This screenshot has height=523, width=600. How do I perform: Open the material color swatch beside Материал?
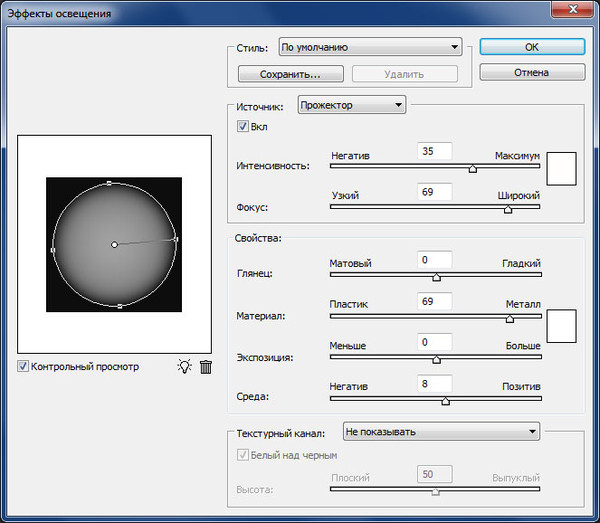(x=561, y=326)
